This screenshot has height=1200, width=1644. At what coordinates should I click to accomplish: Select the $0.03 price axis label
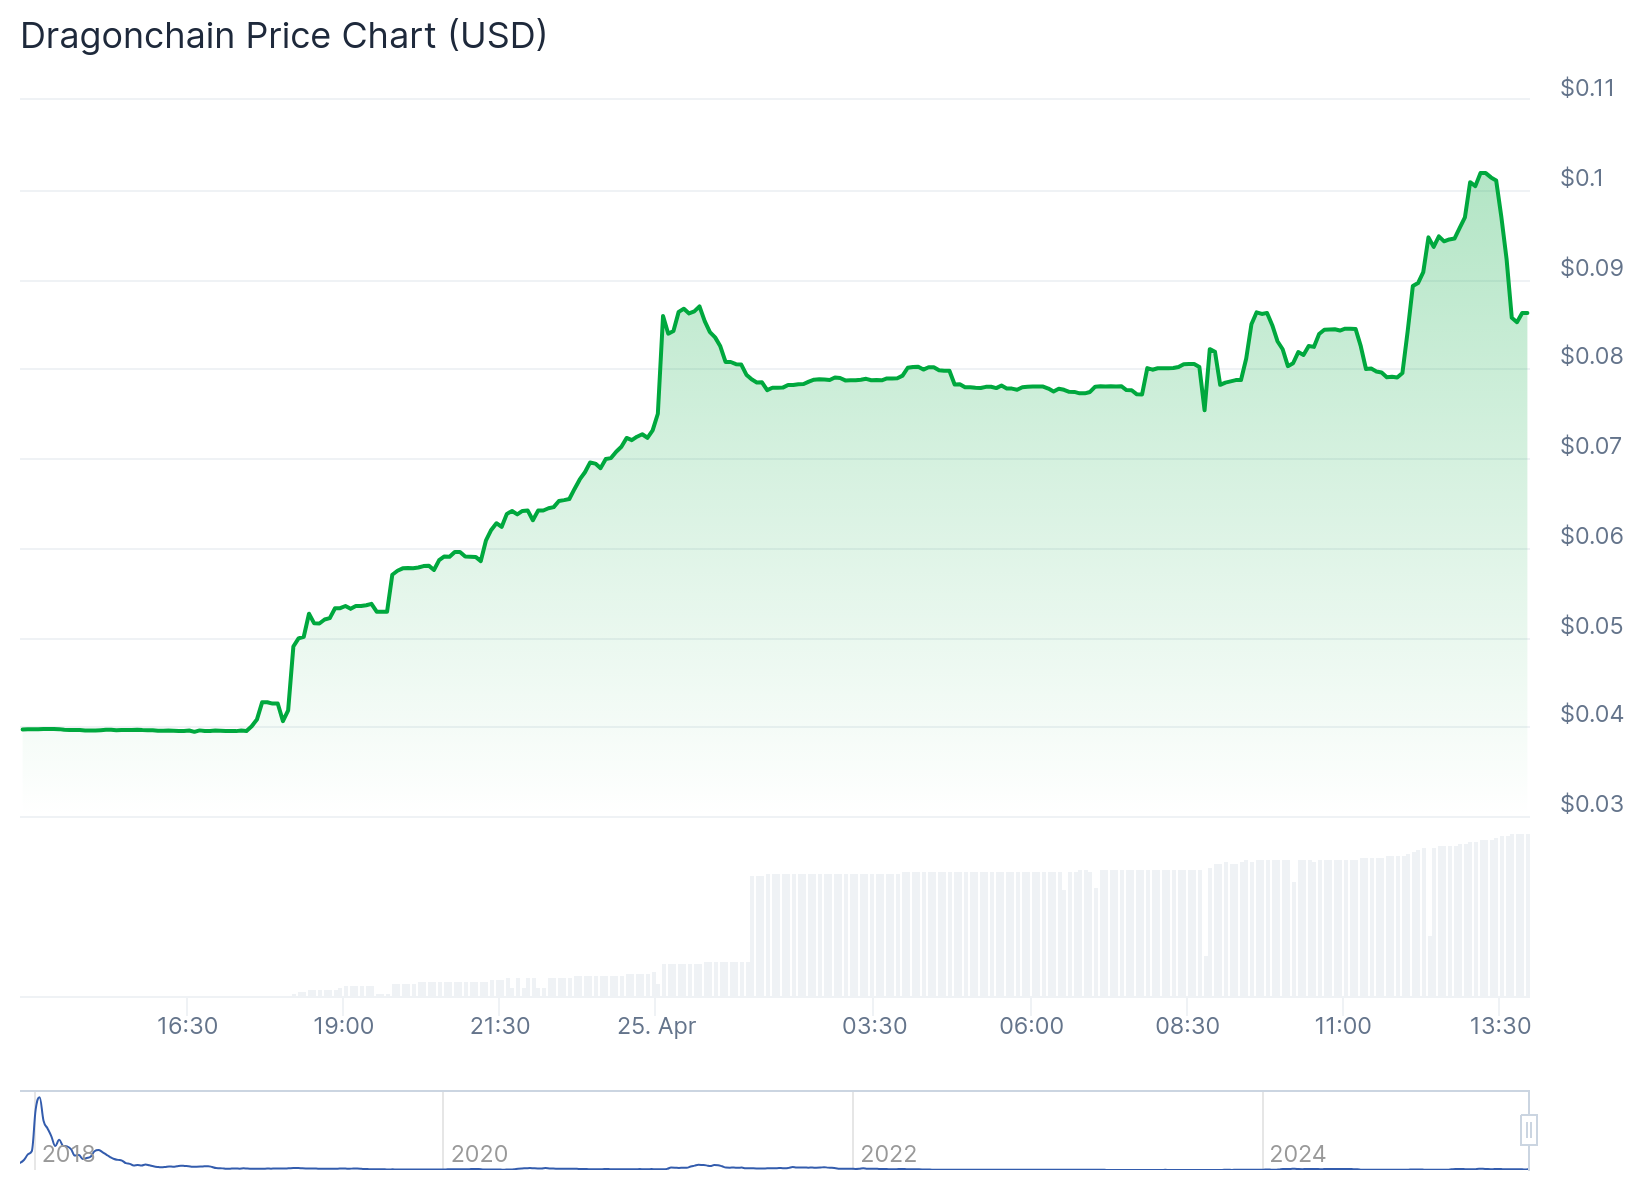pyautogui.click(x=1591, y=804)
